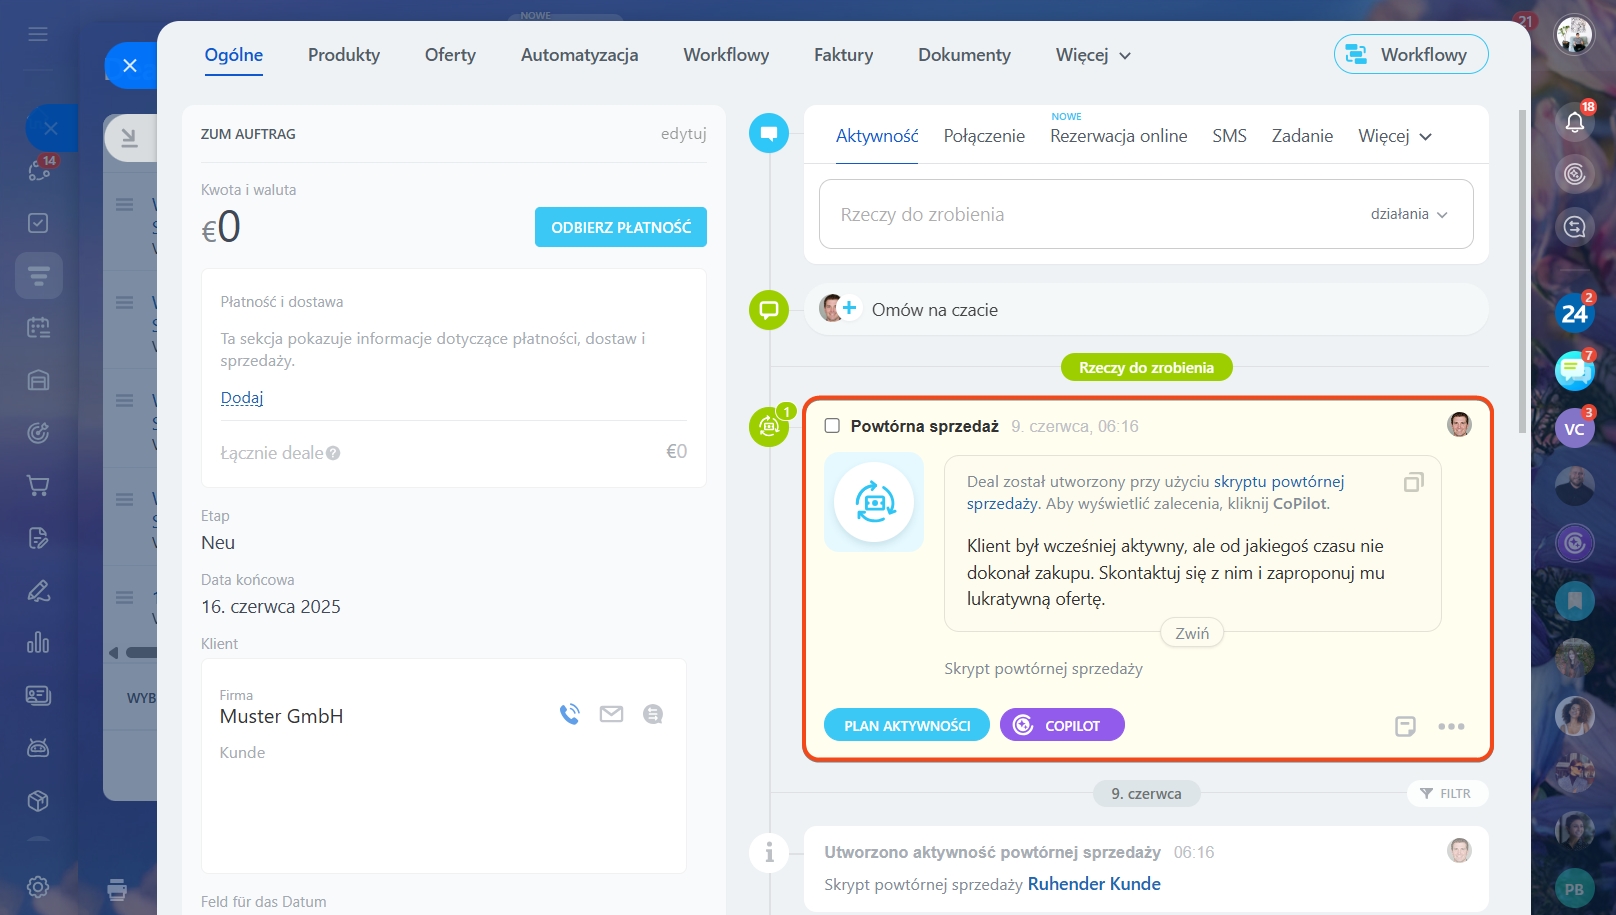Screen dimensions: 1616x915
Task: Open the działania dropdown
Action: (x=1409, y=214)
